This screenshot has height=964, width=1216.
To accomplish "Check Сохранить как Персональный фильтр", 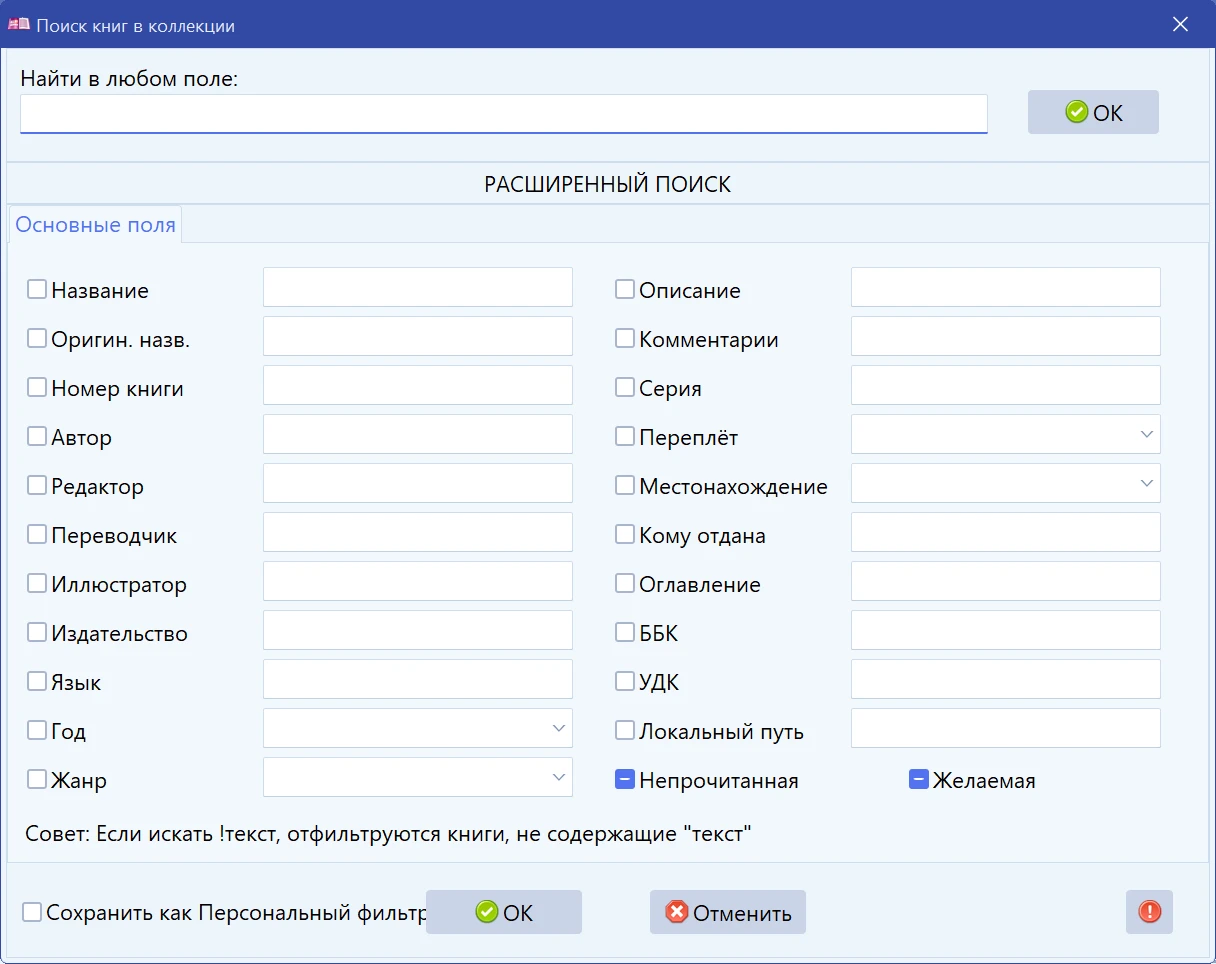I will [32, 913].
